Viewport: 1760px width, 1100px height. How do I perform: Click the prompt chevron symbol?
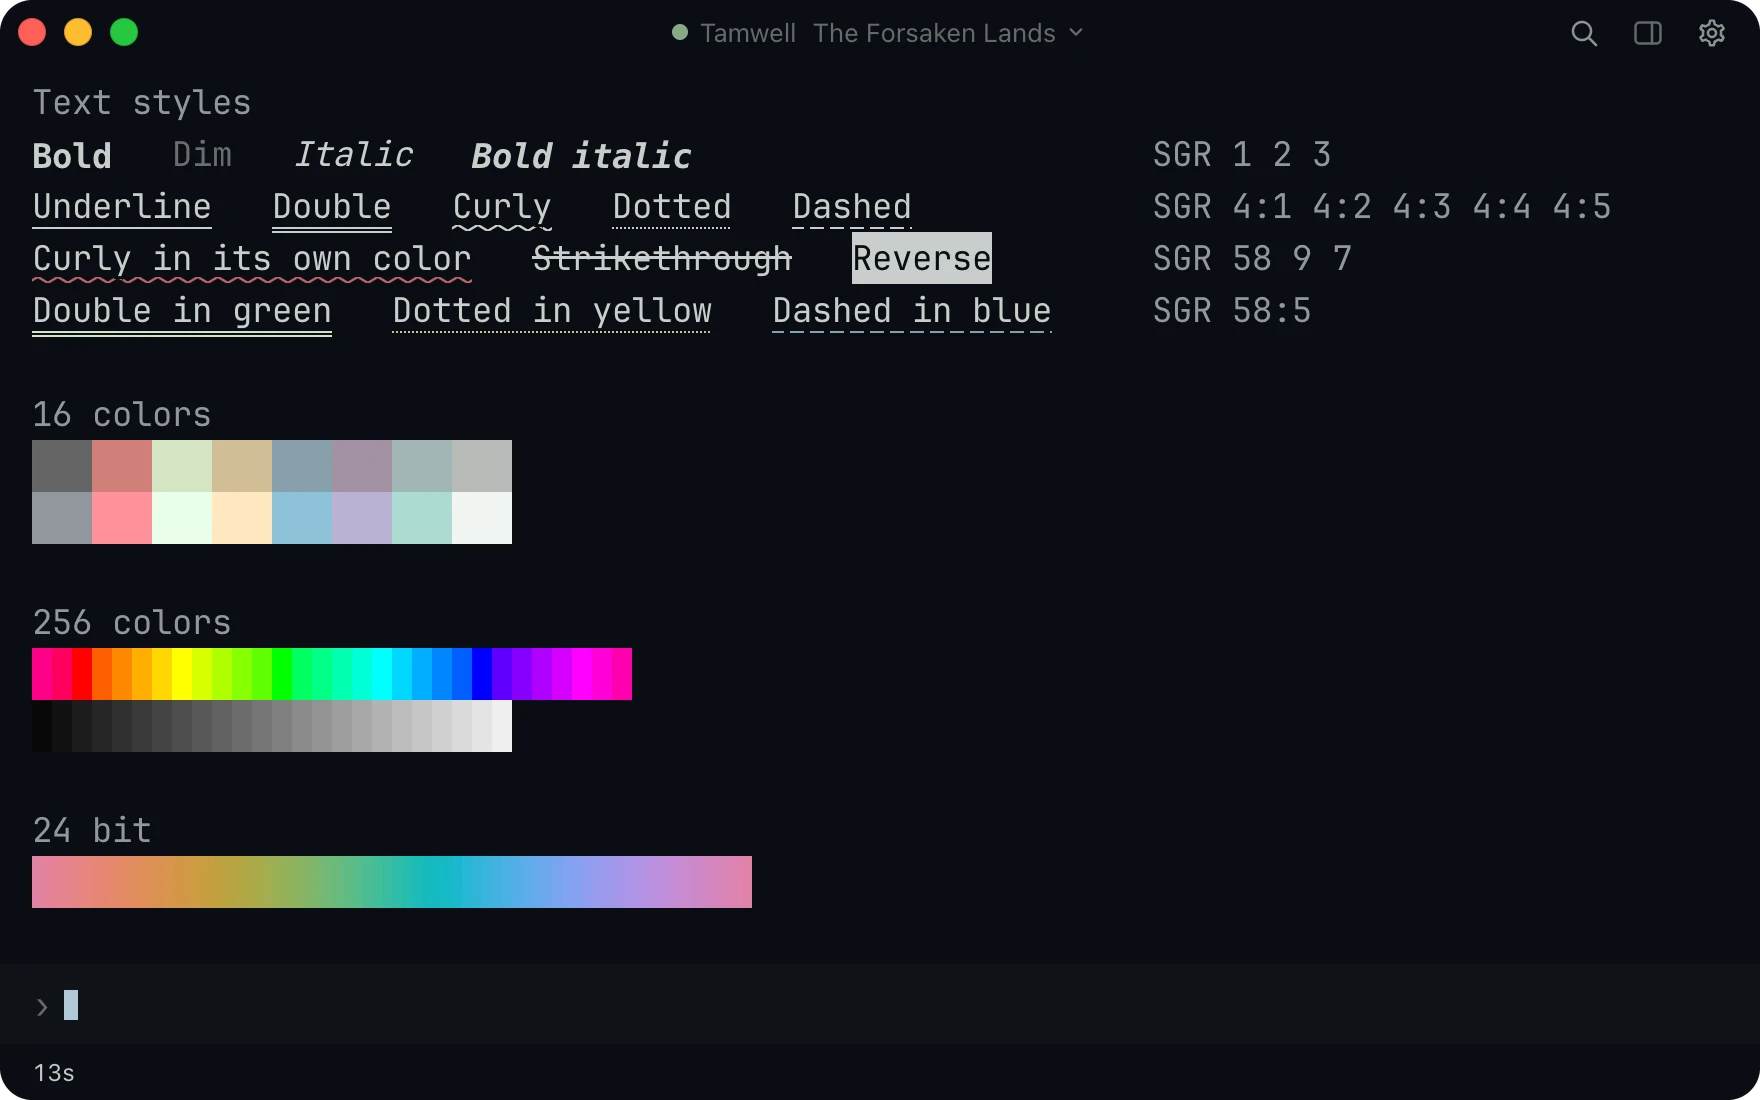pyautogui.click(x=42, y=1007)
